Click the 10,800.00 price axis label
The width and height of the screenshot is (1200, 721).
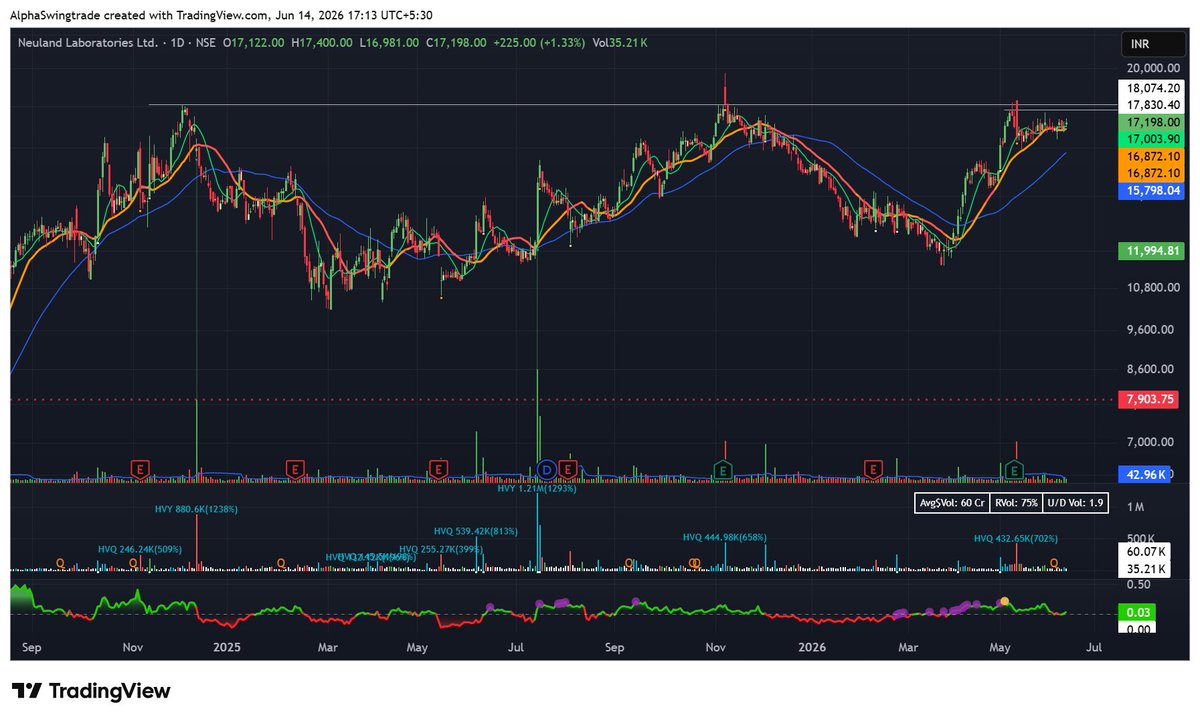pyautogui.click(x=1152, y=288)
